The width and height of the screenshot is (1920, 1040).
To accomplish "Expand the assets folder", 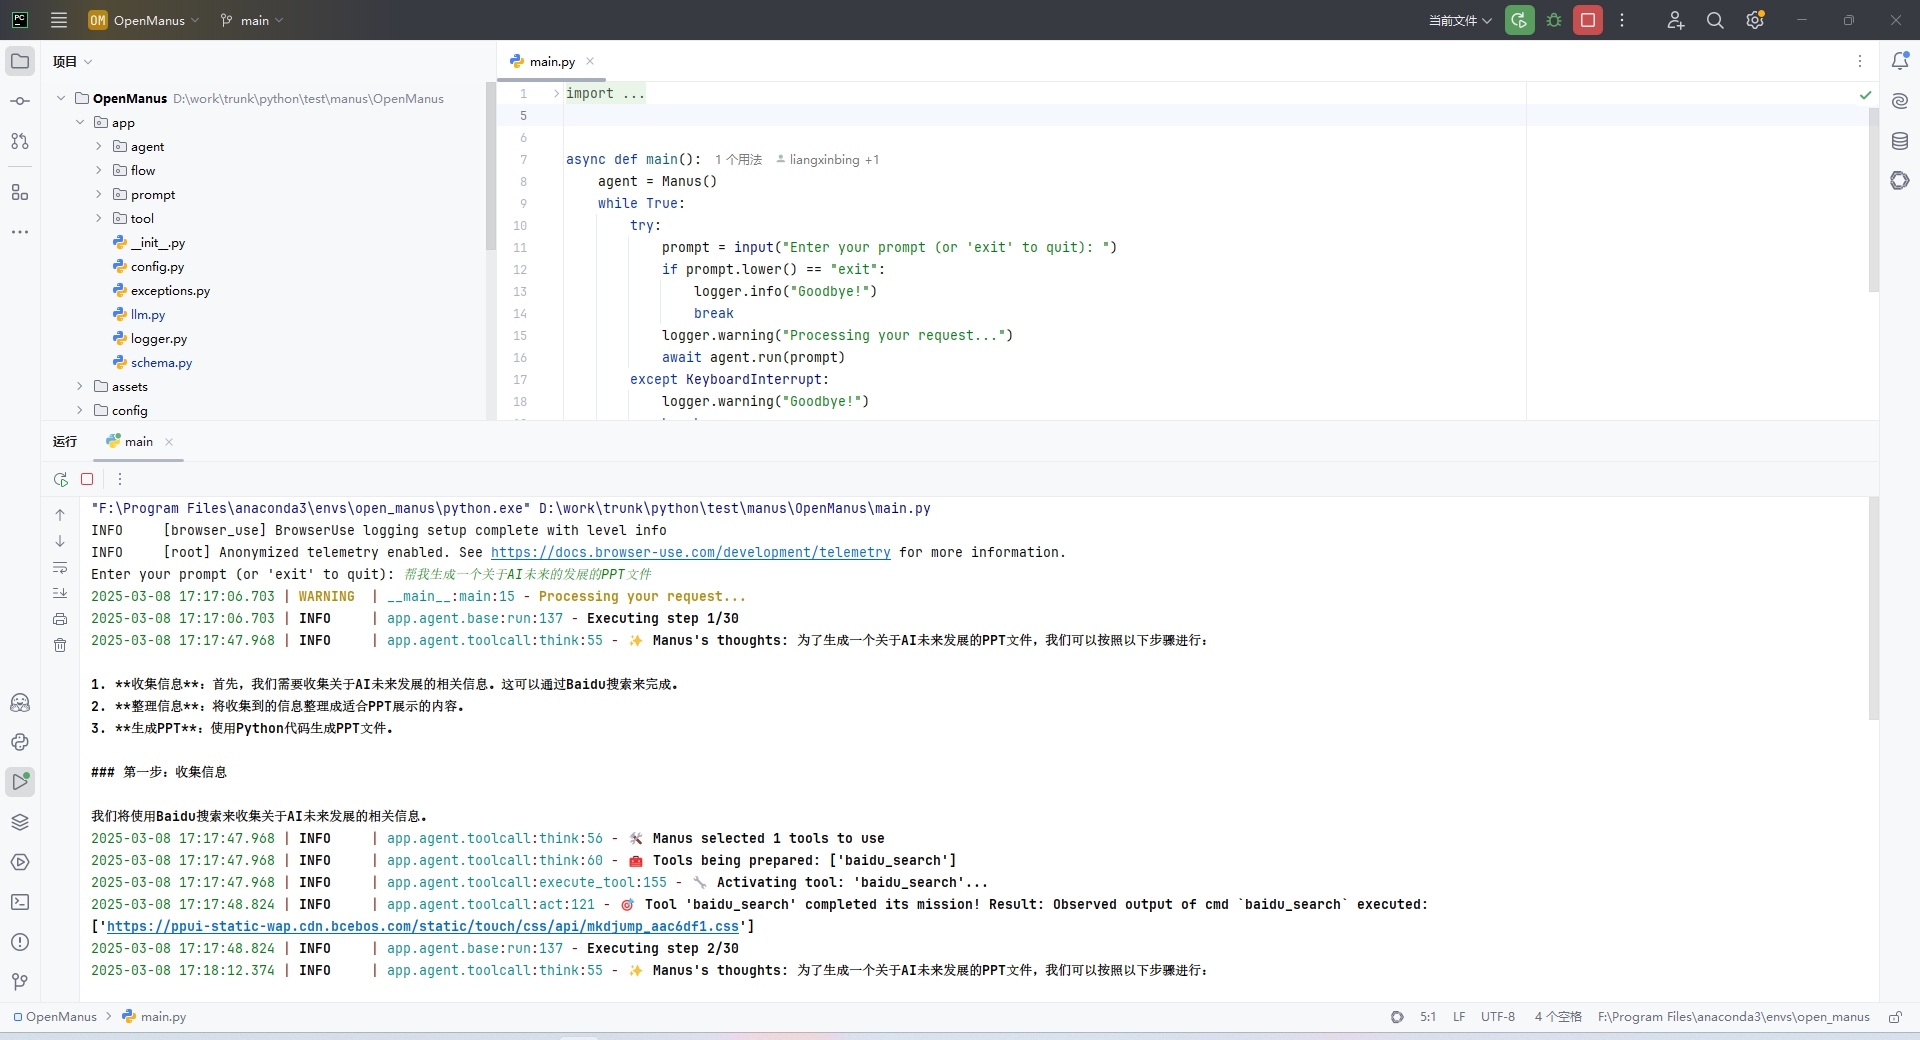I will click(x=80, y=386).
